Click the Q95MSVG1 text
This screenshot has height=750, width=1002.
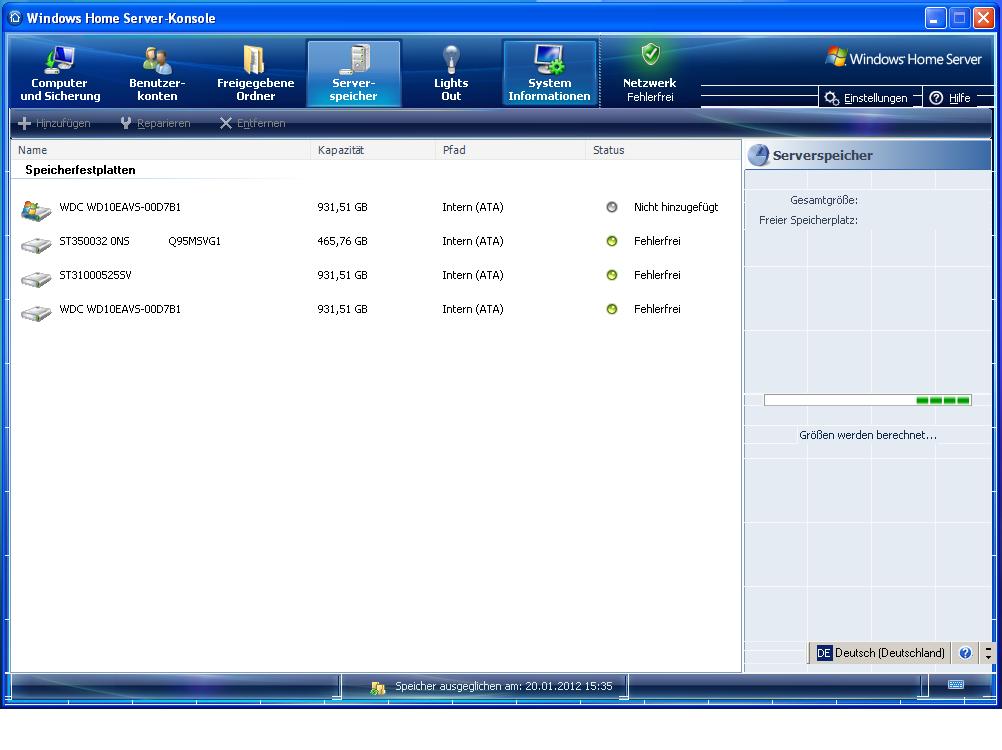click(194, 241)
